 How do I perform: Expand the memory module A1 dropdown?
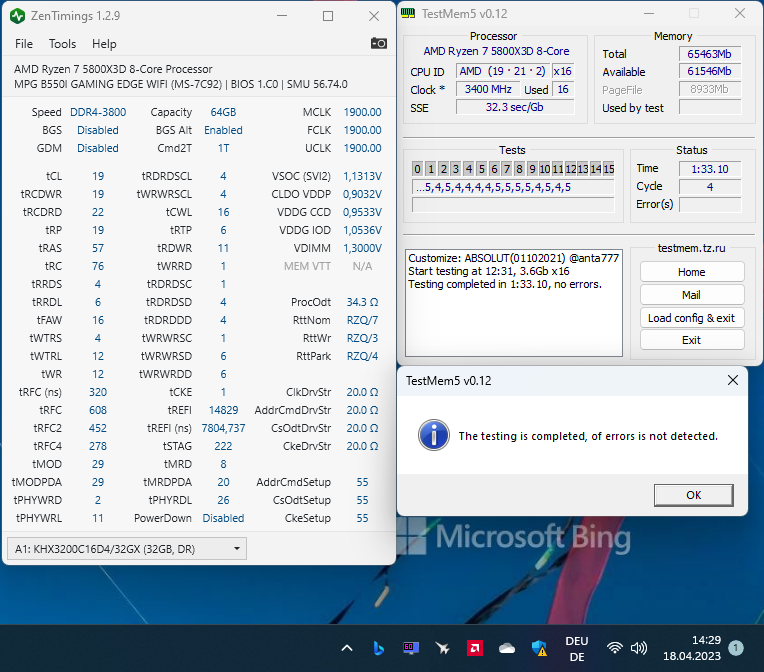point(127,549)
